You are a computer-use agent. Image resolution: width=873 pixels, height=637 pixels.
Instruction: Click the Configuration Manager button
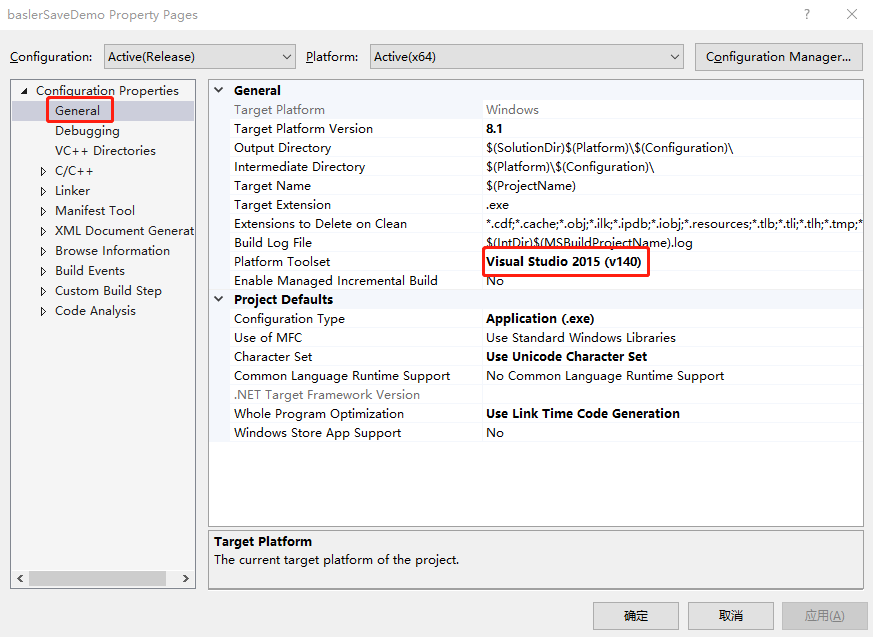(x=778, y=56)
